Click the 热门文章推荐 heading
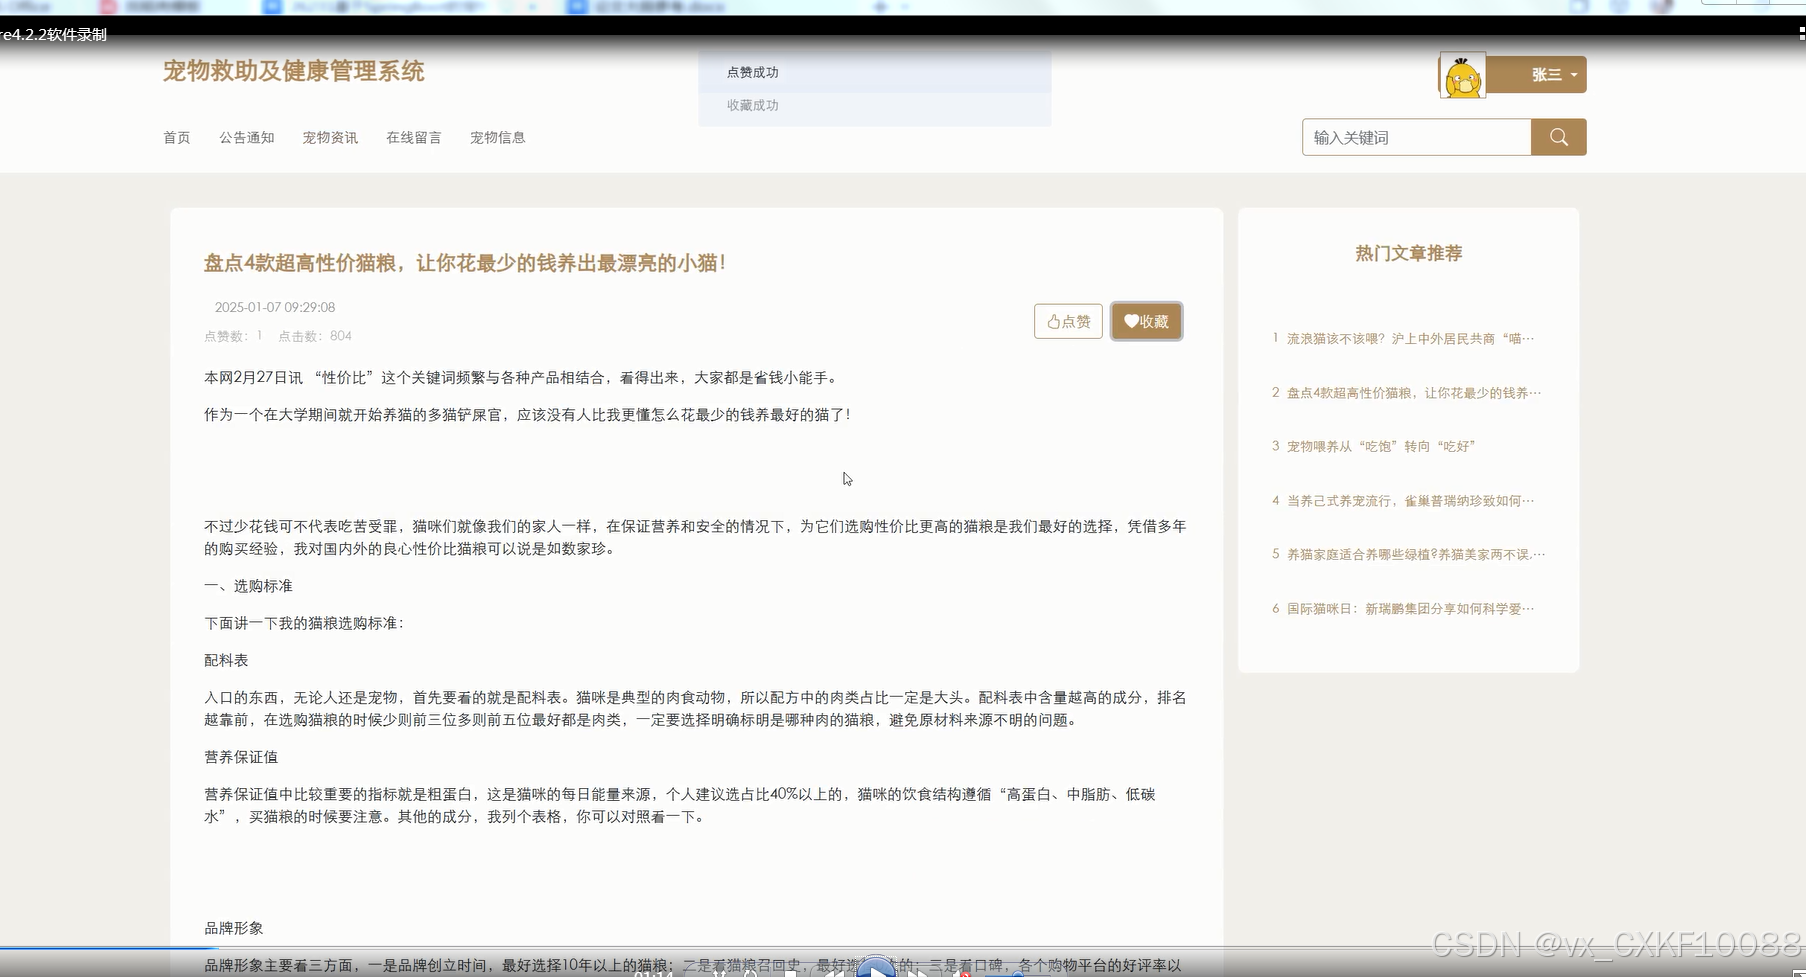1806x977 pixels. click(1409, 253)
